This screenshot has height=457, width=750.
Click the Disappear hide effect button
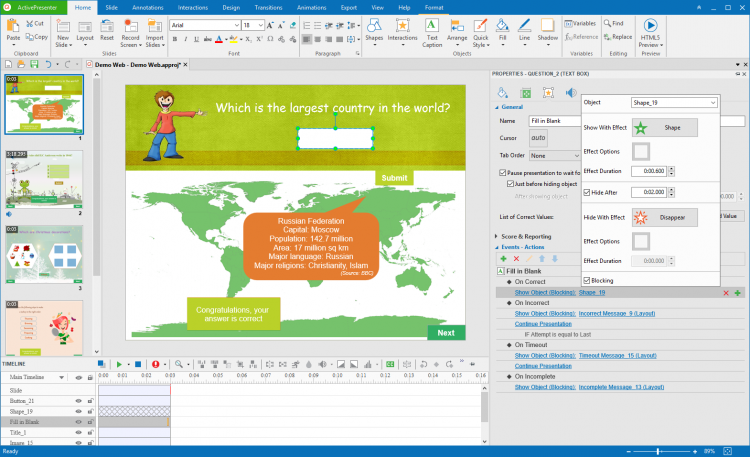[x=664, y=216]
